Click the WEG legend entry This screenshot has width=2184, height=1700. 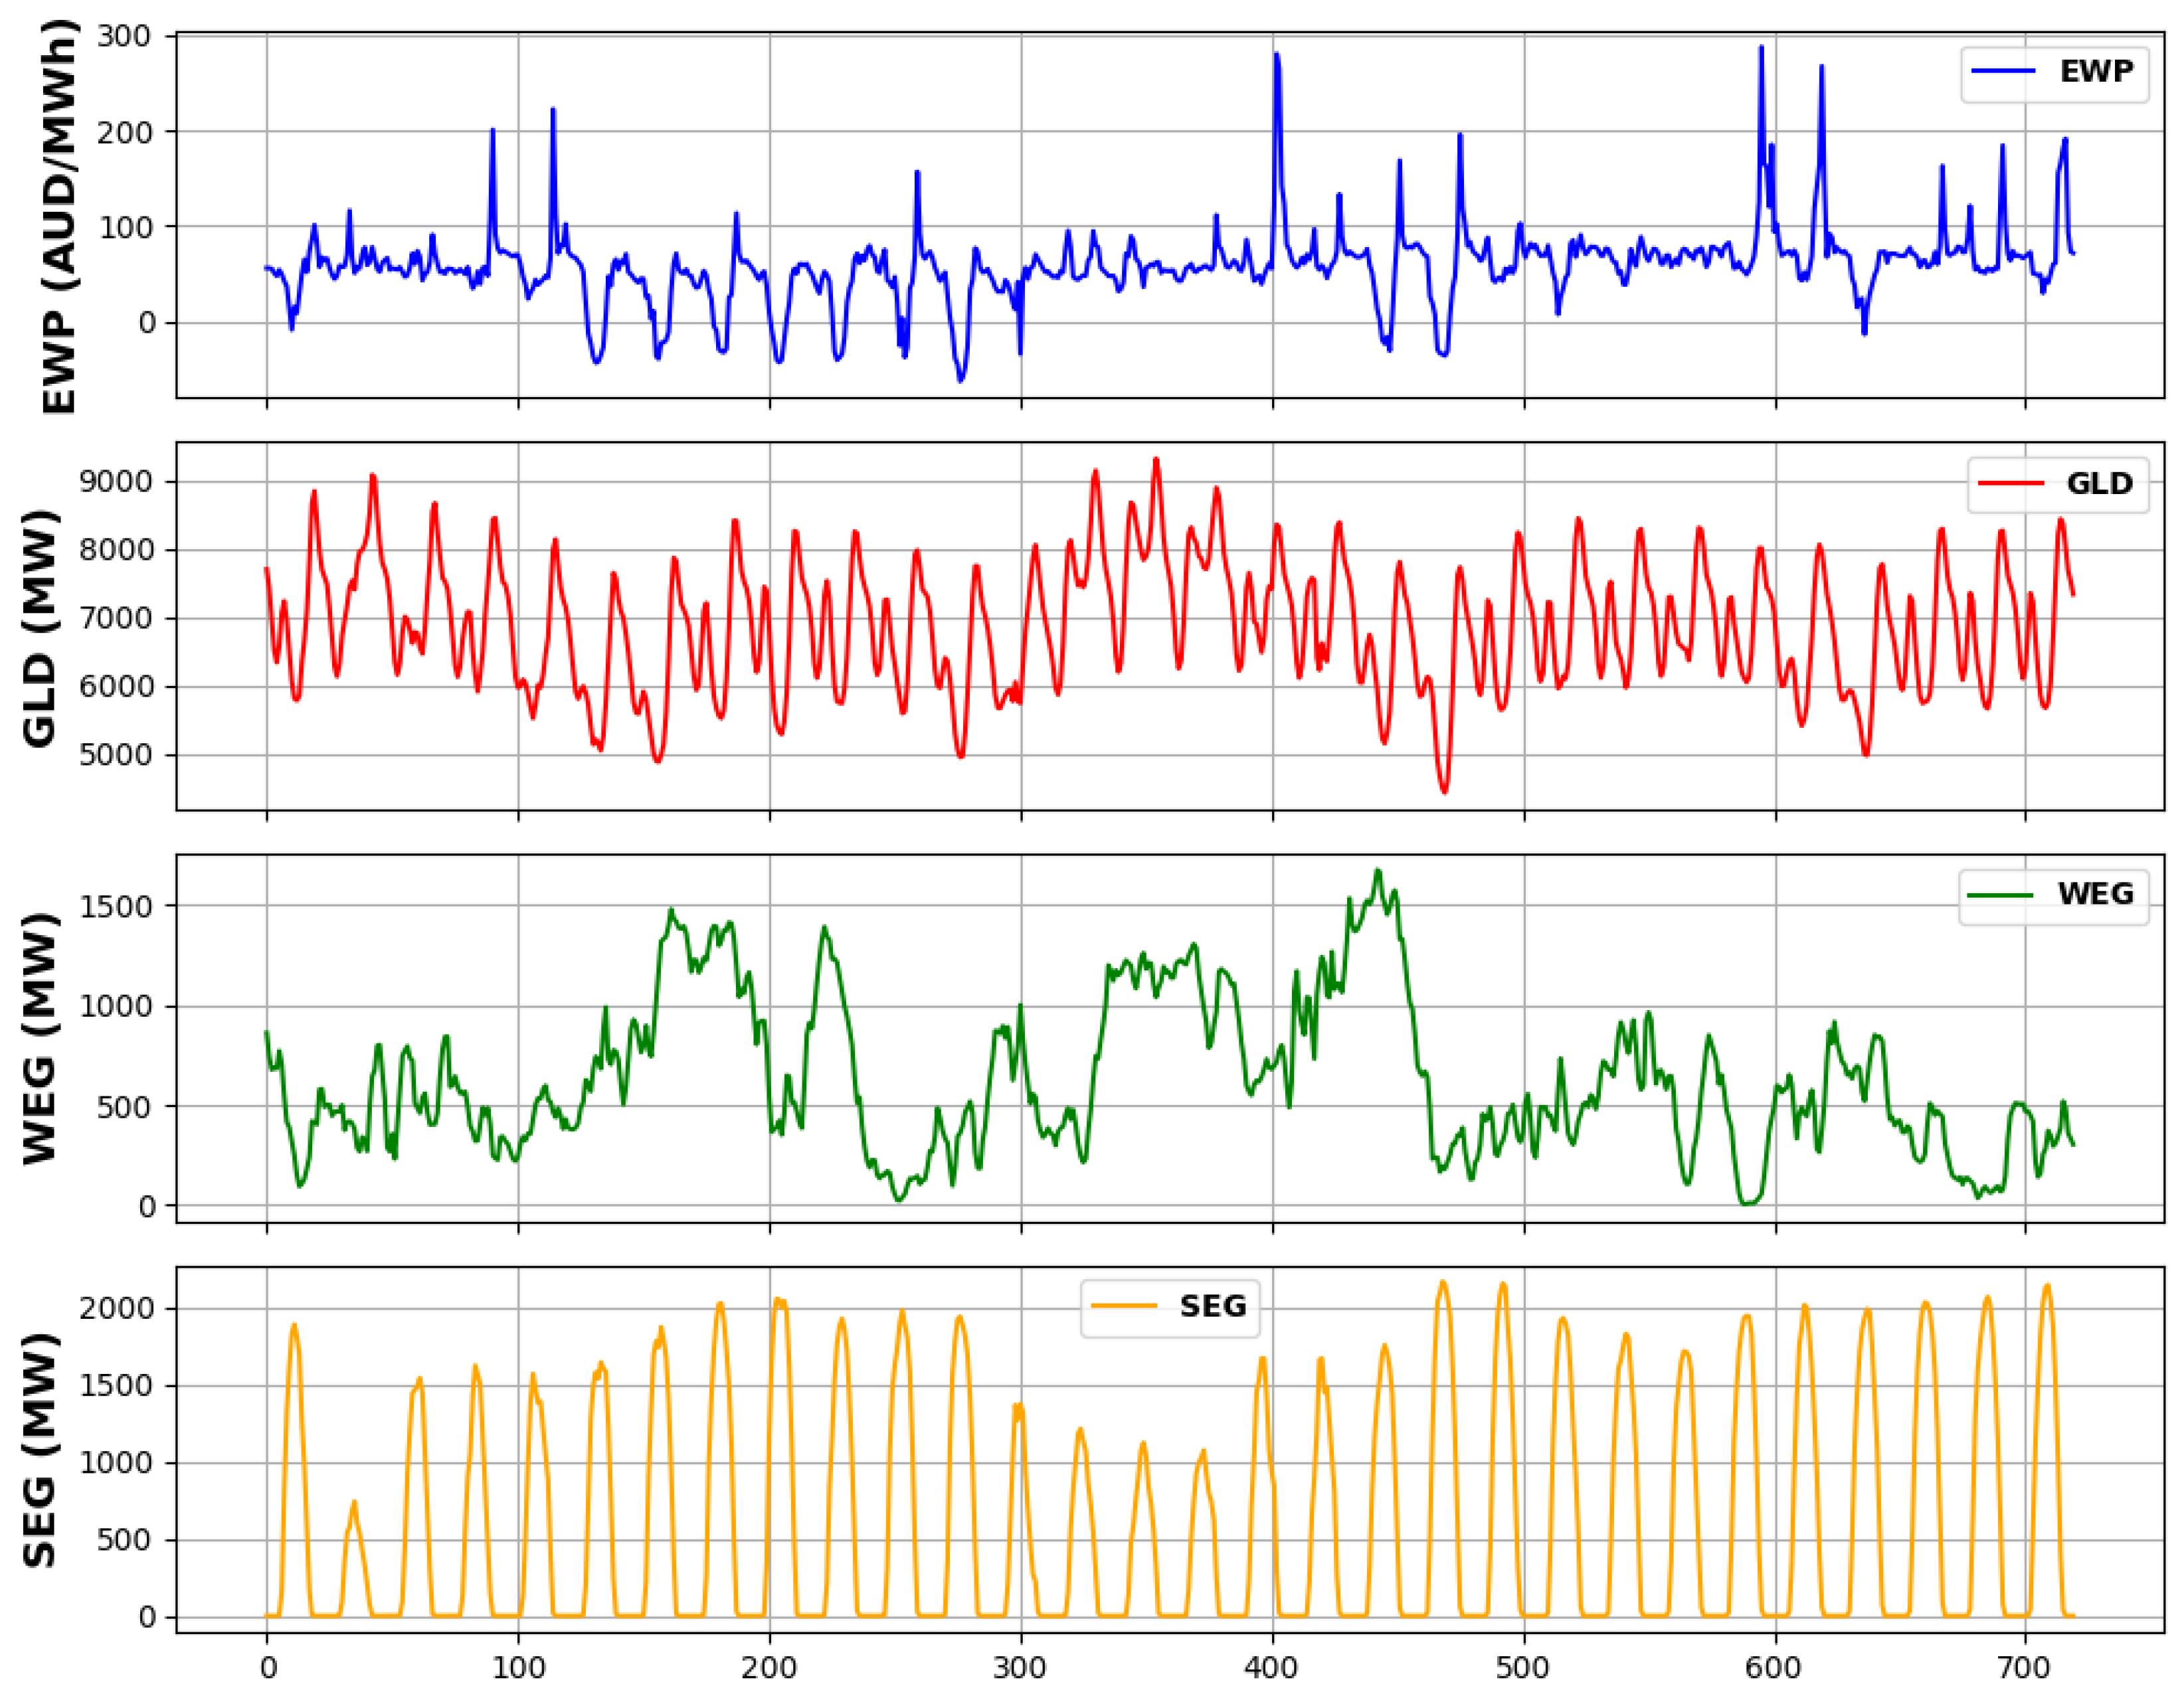point(2095,894)
